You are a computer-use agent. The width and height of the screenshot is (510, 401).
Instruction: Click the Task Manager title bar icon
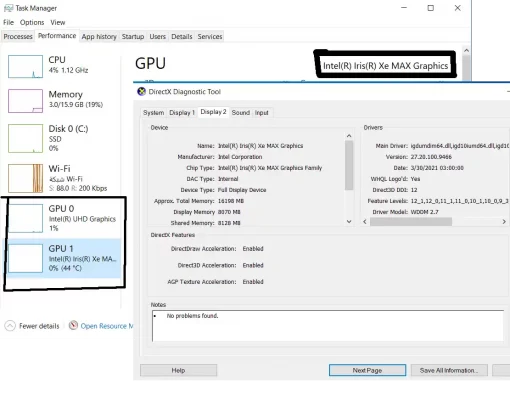tap(8, 8)
